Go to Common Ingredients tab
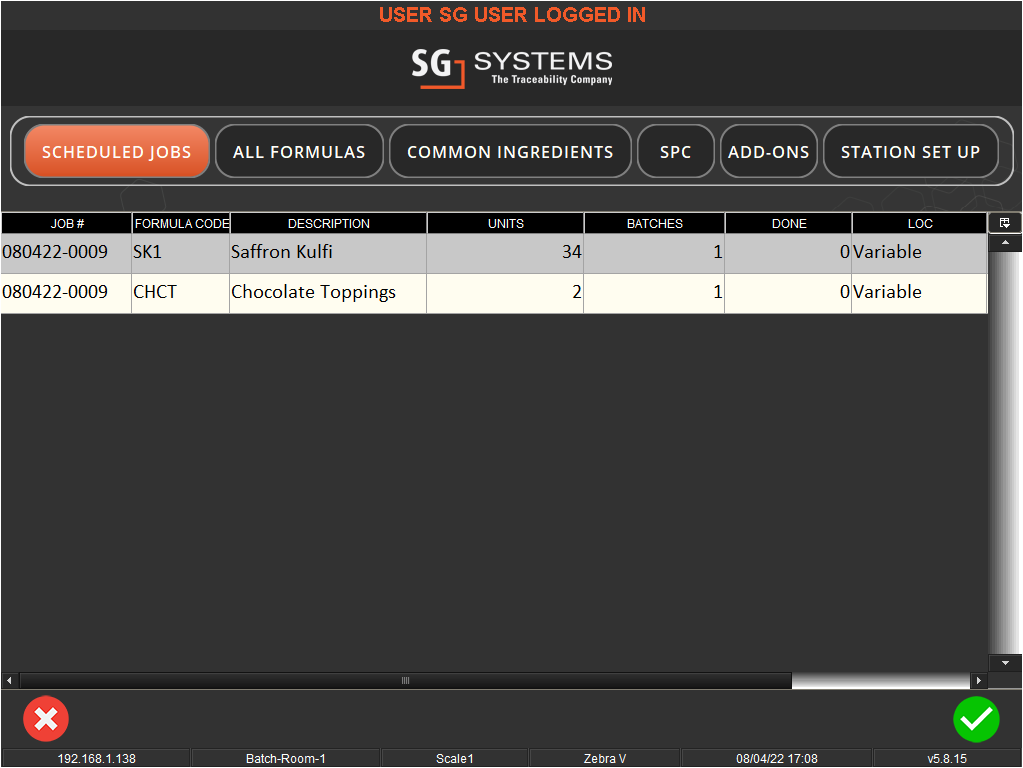The width and height of the screenshot is (1023, 768). tap(510, 151)
